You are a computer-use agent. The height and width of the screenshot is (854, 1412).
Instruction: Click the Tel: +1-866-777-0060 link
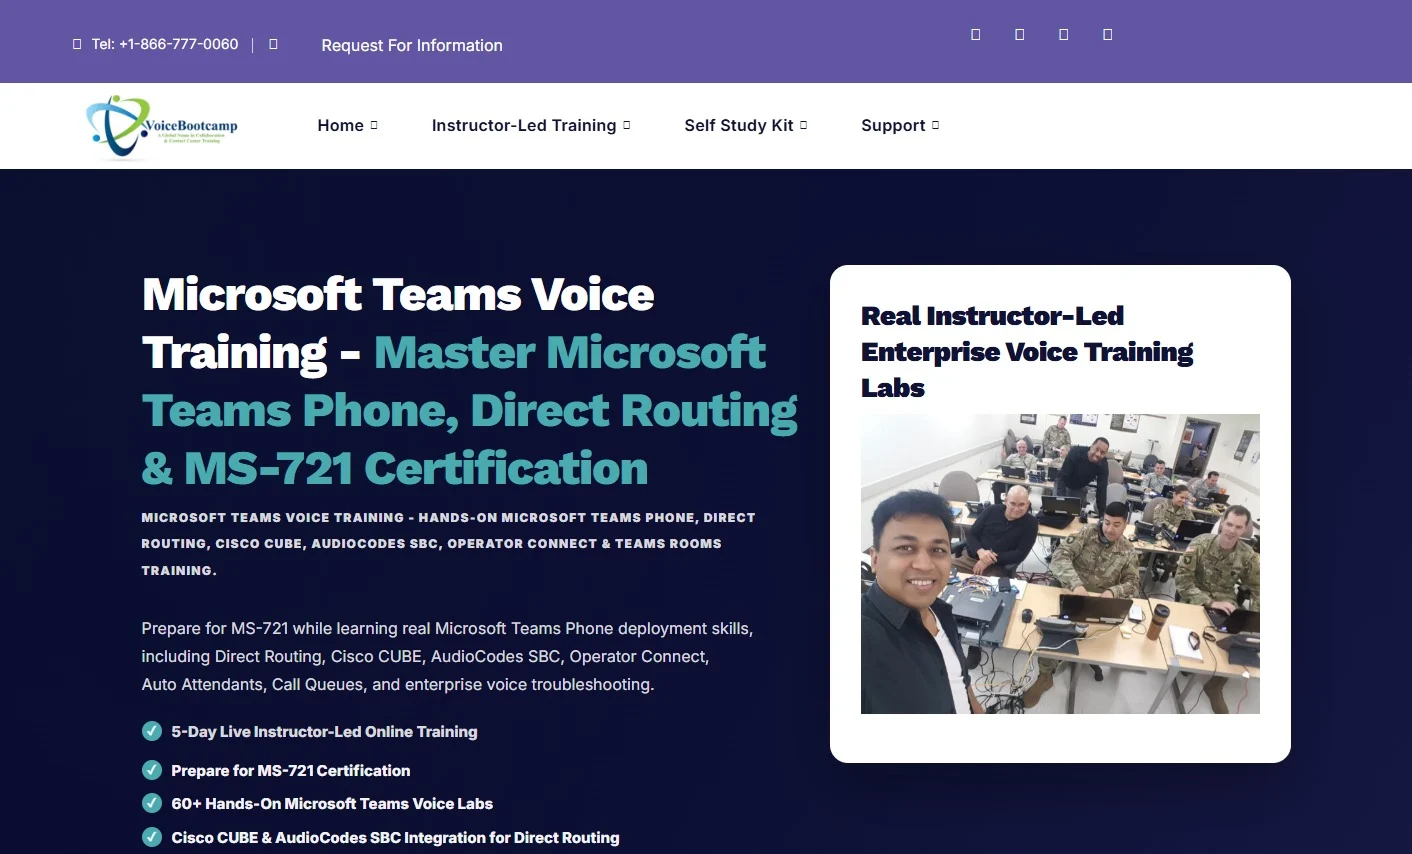click(x=165, y=44)
